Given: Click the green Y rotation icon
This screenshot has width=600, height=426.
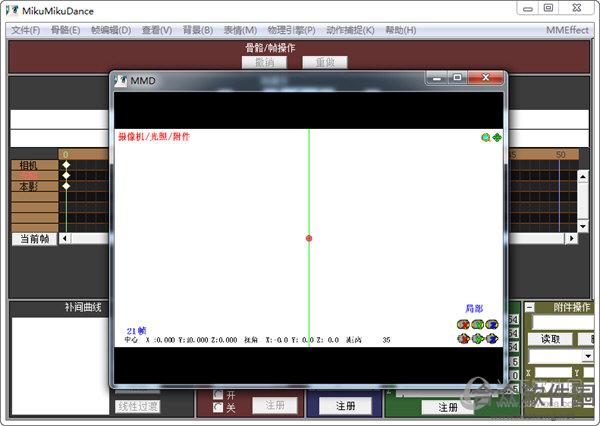Looking at the screenshot, I should 478,325.
